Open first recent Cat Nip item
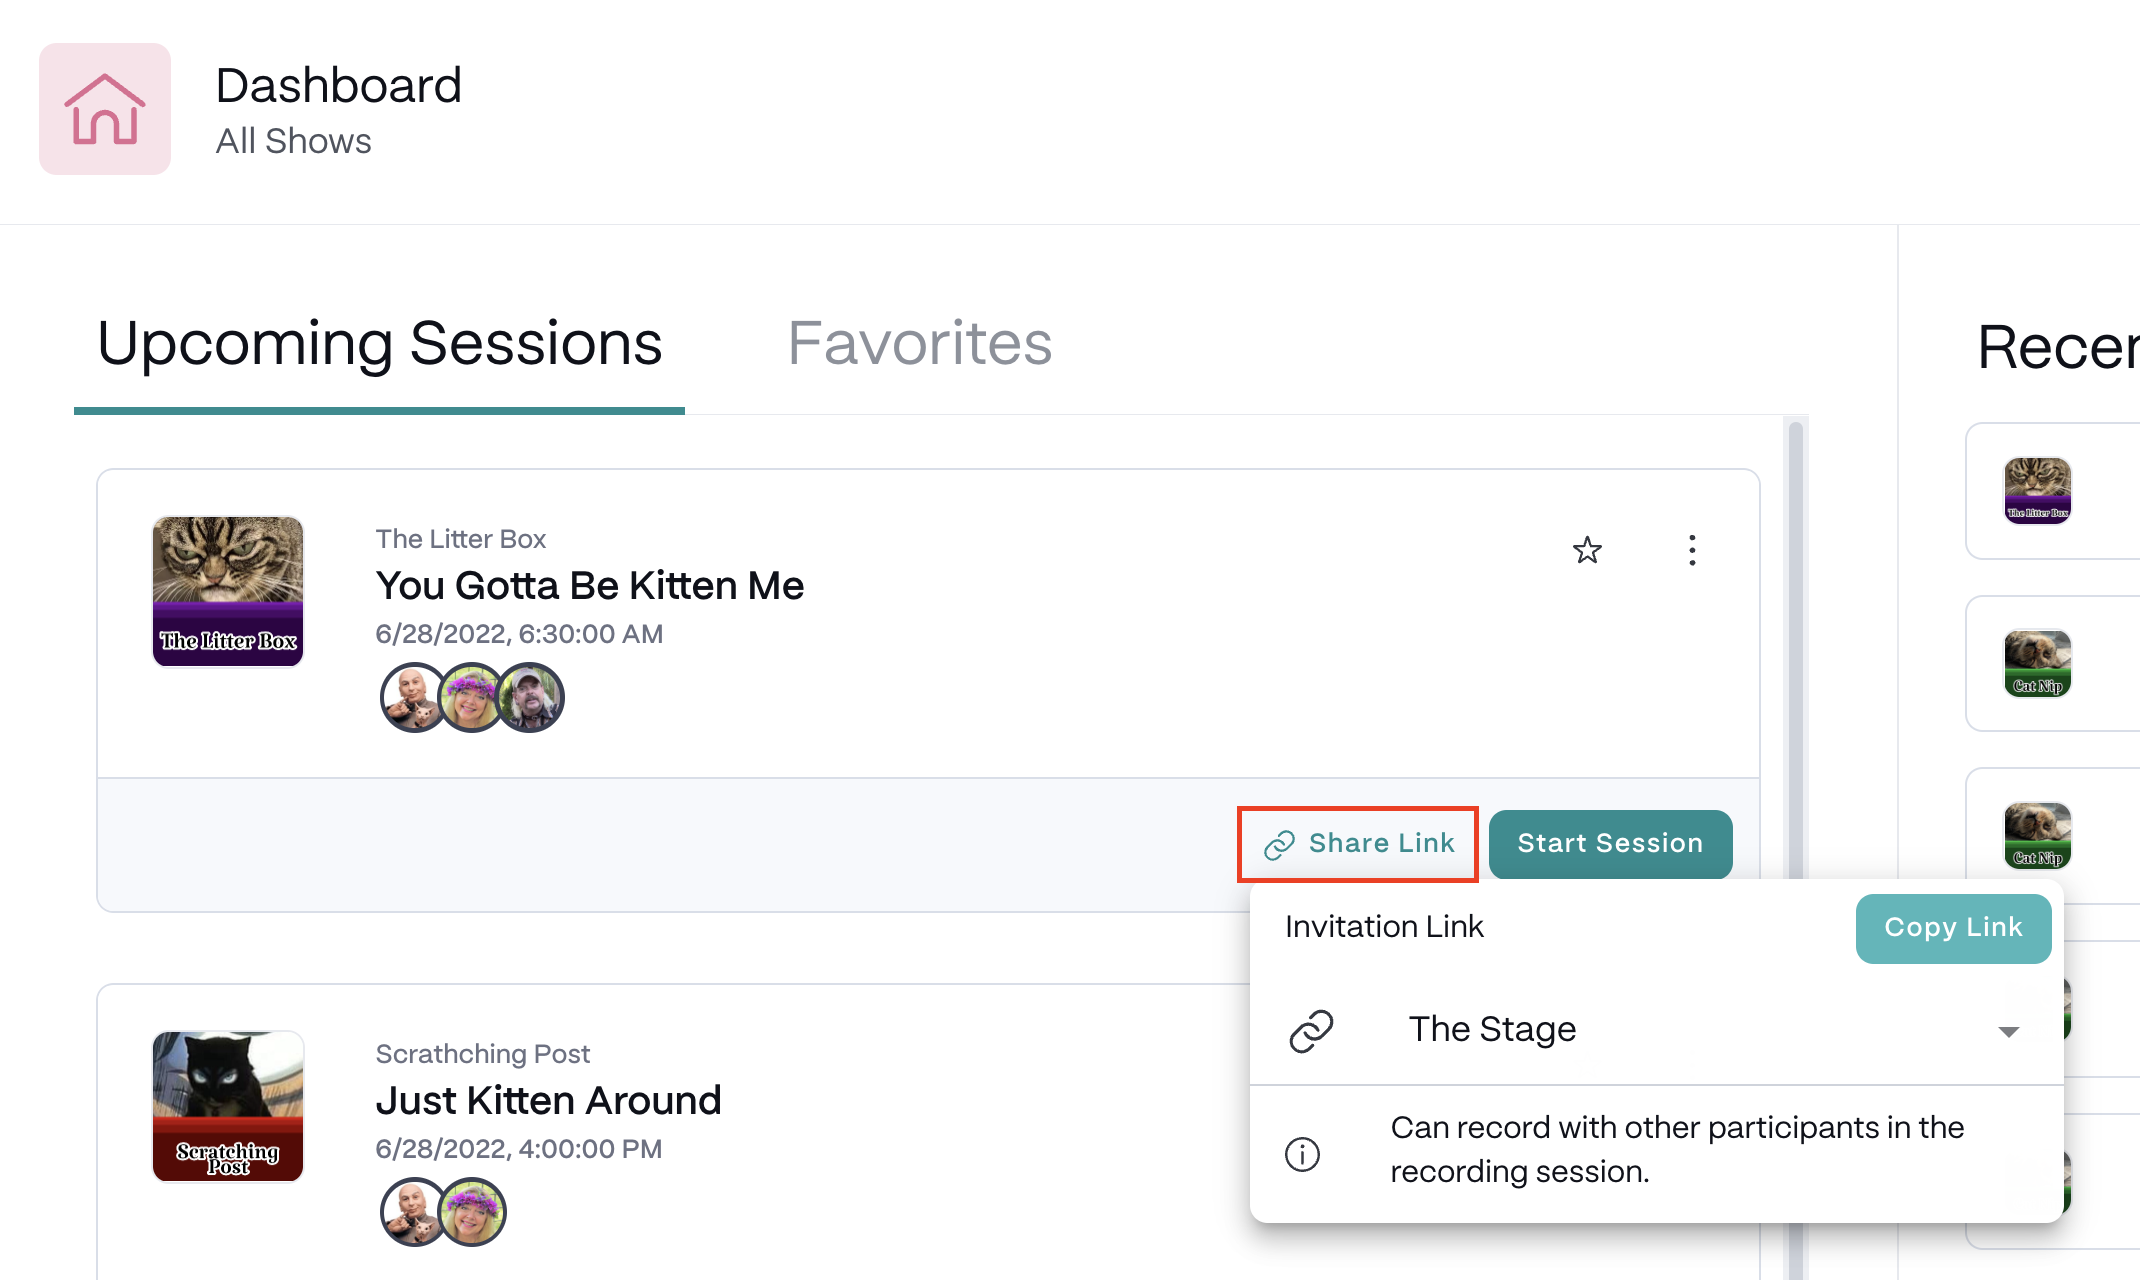 [2037, 663]
